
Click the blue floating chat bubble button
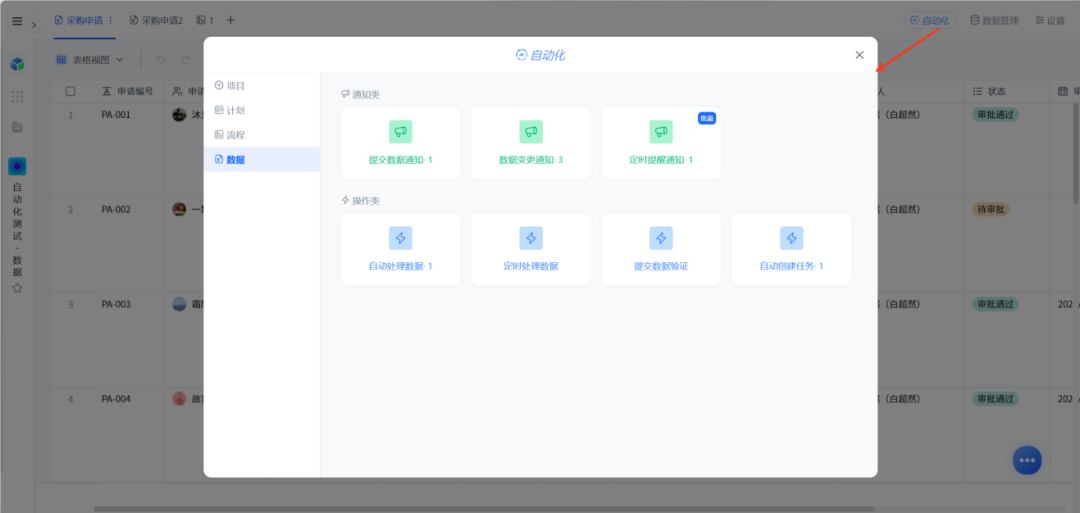[x=1027, y=460]
